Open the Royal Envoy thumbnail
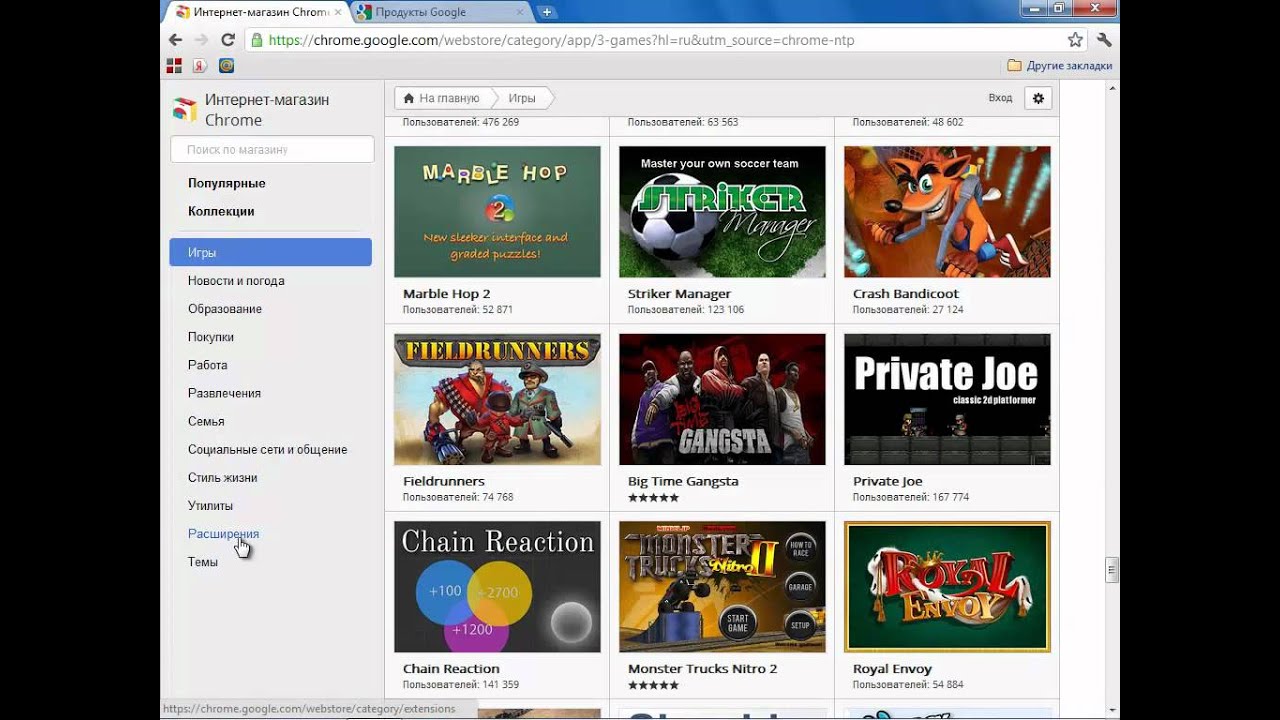 click(x=947, y=587)
